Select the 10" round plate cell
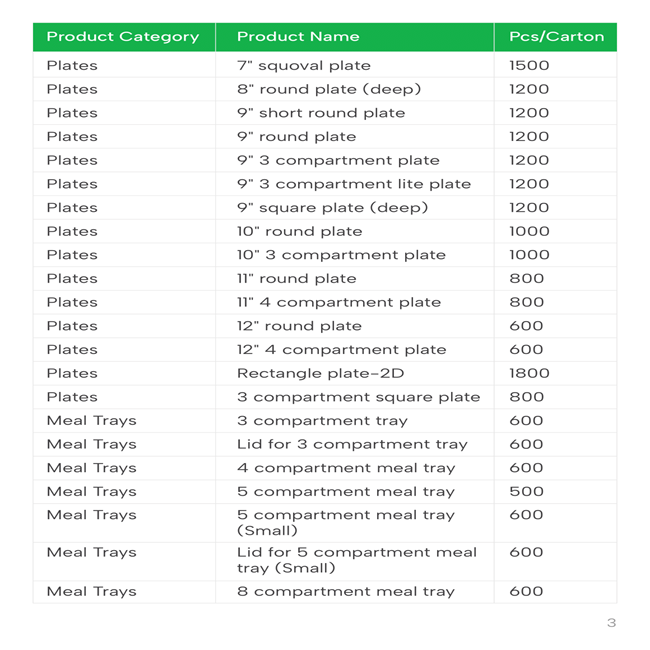 coord(299,231)
